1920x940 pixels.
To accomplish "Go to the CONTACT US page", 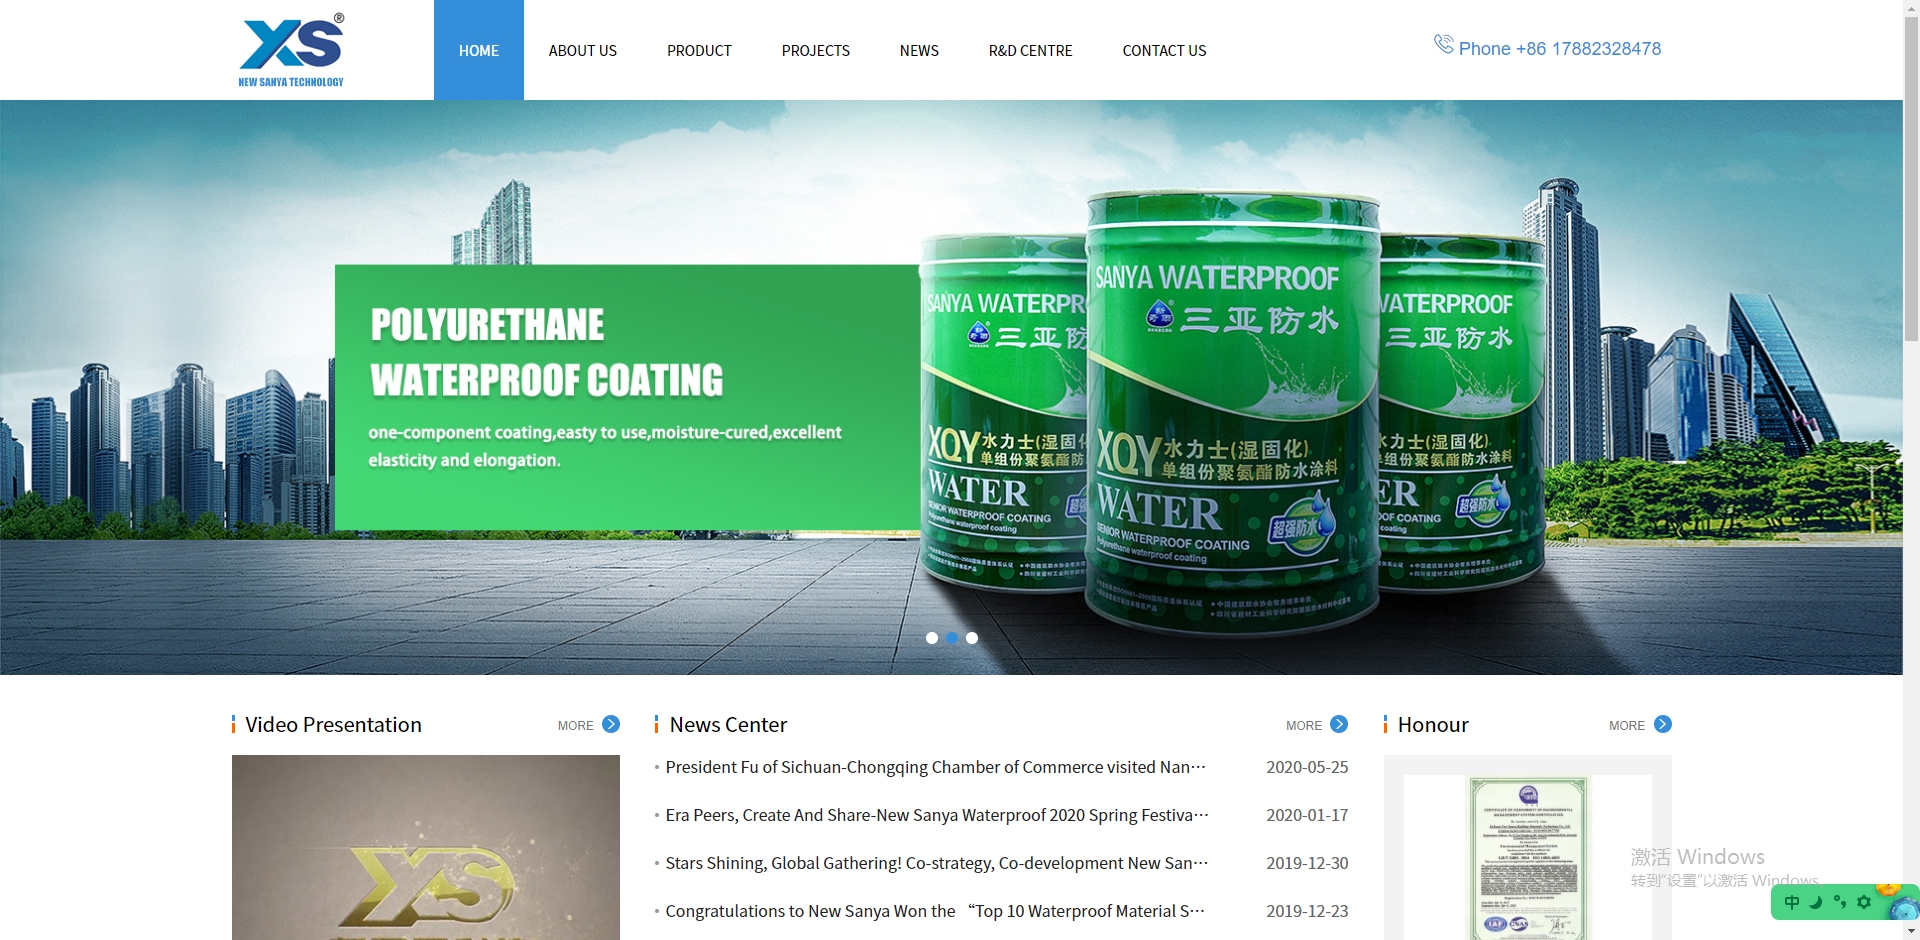I will (1164, 50).
